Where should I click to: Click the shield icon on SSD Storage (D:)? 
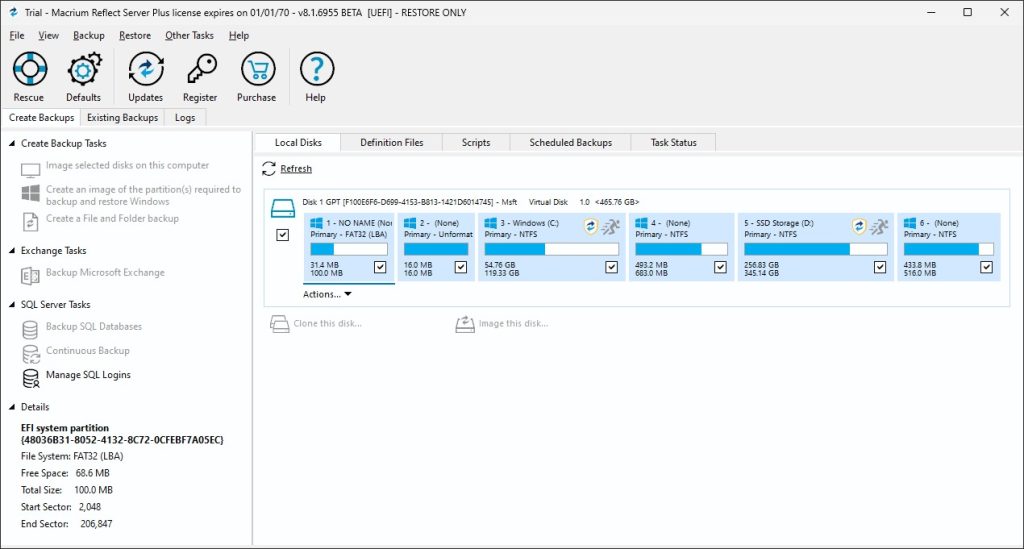click(859, 227)
